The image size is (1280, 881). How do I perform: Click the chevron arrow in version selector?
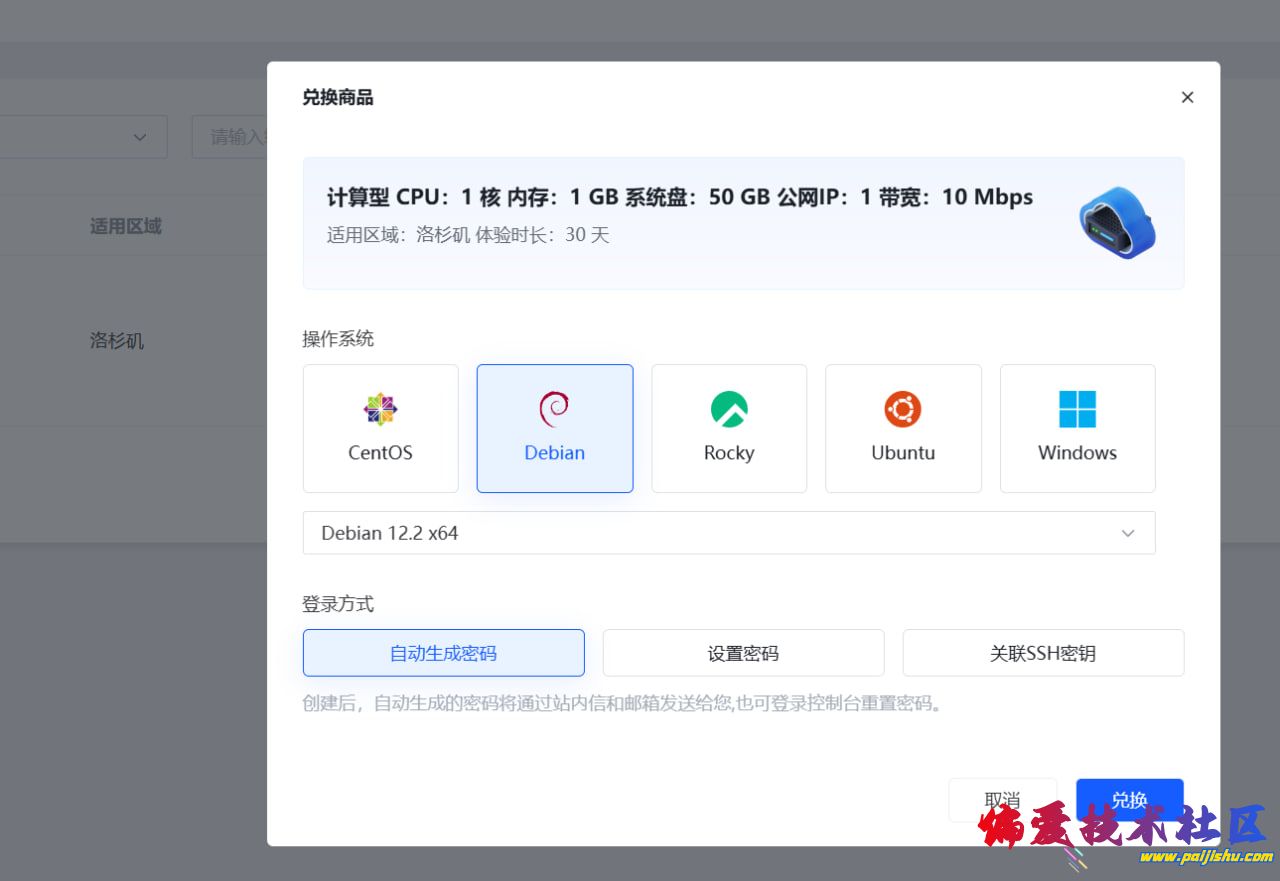(1128, 533)
